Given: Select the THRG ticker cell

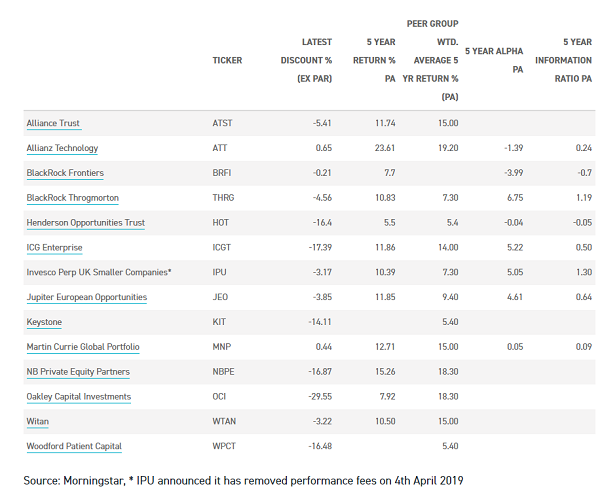Looking at the screenshot, I should [223, 198].
